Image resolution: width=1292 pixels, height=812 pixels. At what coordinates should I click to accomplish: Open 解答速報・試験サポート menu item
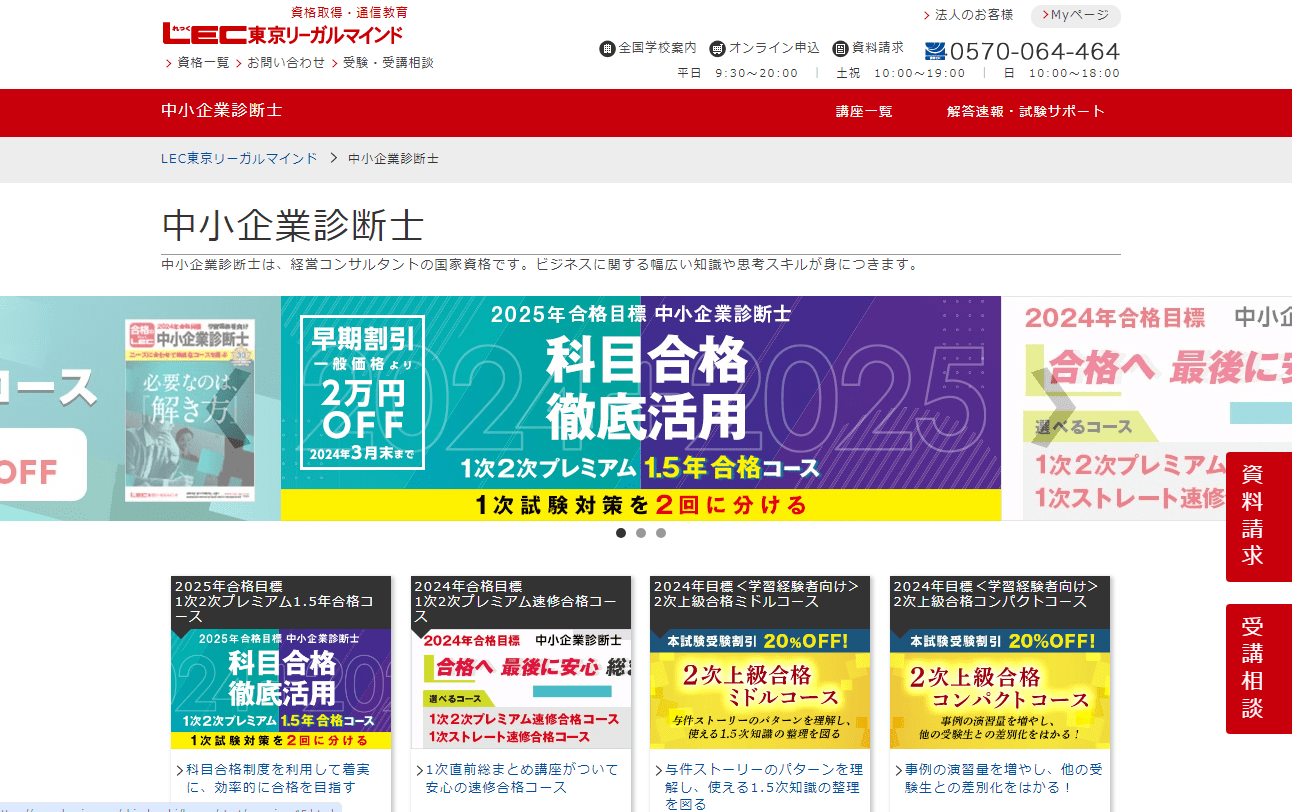[1026, 111]
